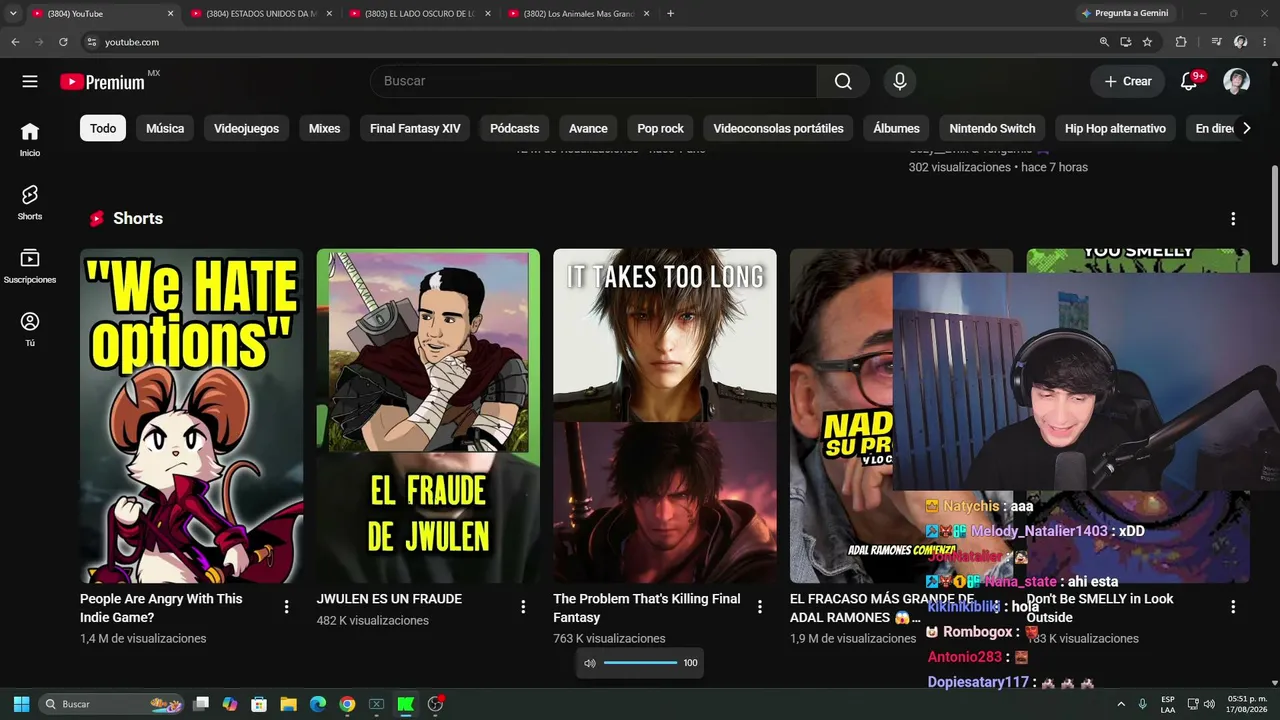The width and height of the screenshot is (1280, 720).
Task: Open the Chrome zoom indicator
Action: tap(1104, 42)
